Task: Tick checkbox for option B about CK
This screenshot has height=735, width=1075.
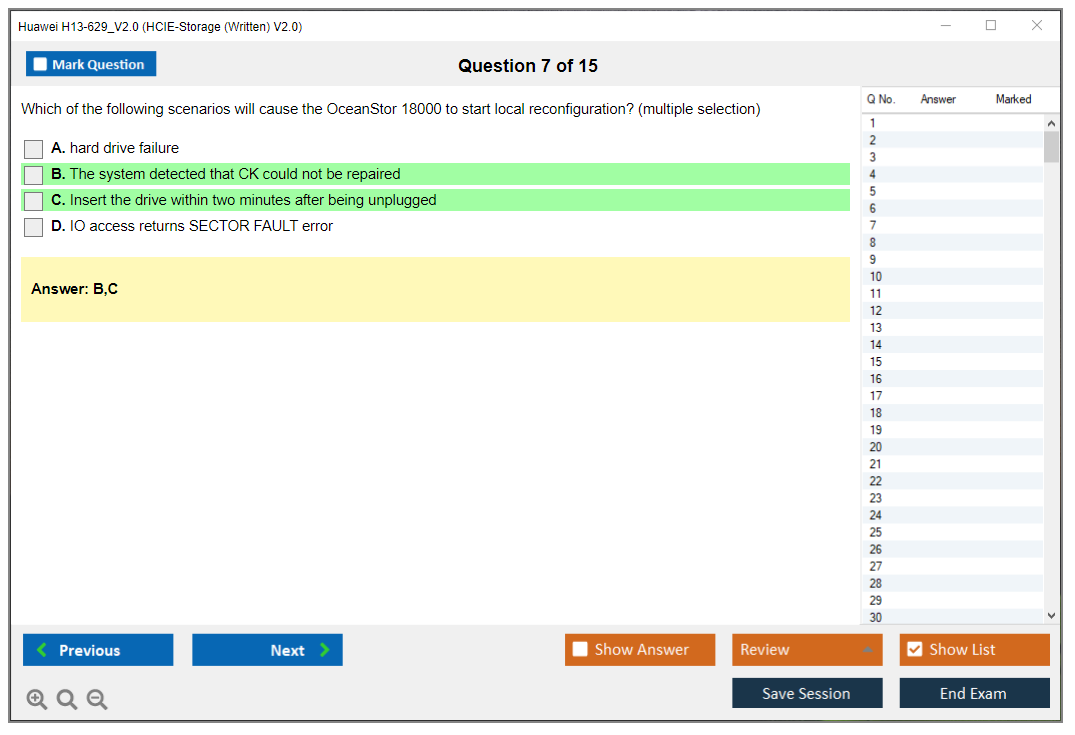Action: pyautogui.click(x=34, y=175)
